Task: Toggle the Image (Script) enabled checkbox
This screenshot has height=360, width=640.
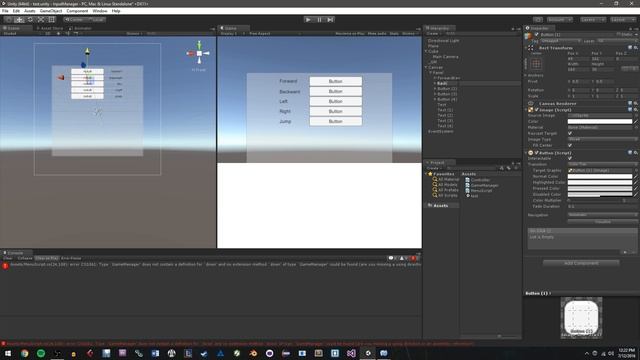Action: click(x=536, y=110)
